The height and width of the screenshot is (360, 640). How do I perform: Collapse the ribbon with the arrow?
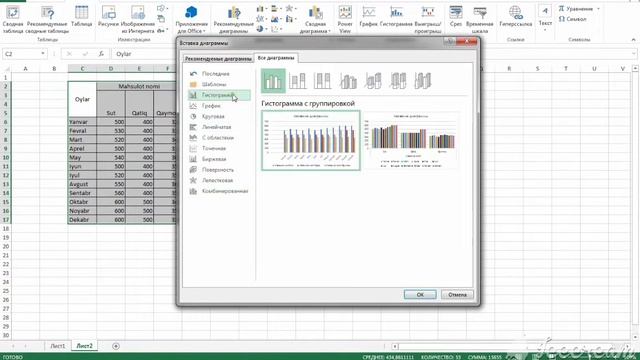point(633,40)
